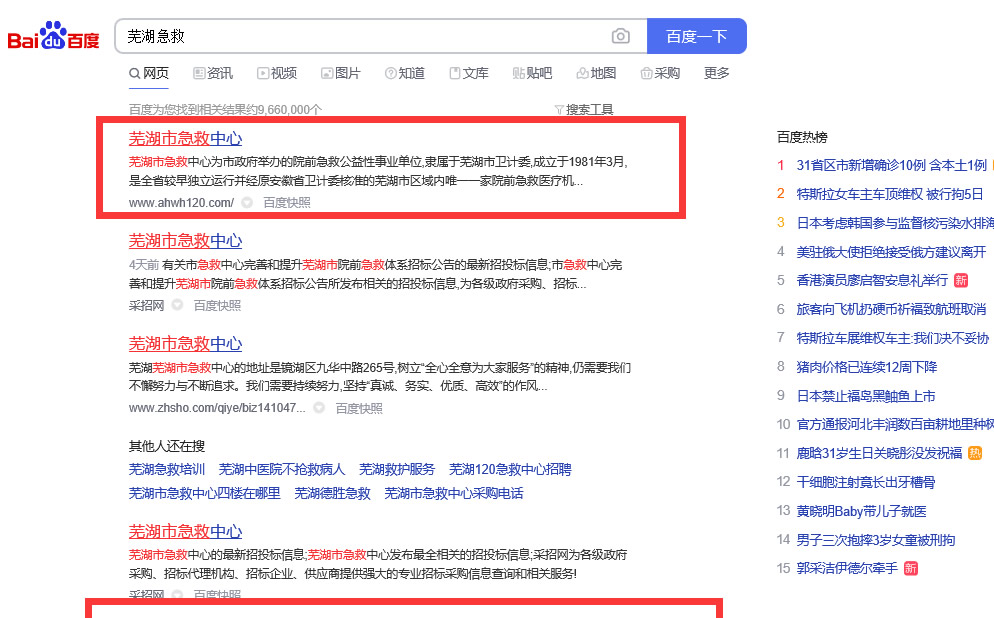Expand the arrow next to www.zhsho.com result

click(319, 408)
